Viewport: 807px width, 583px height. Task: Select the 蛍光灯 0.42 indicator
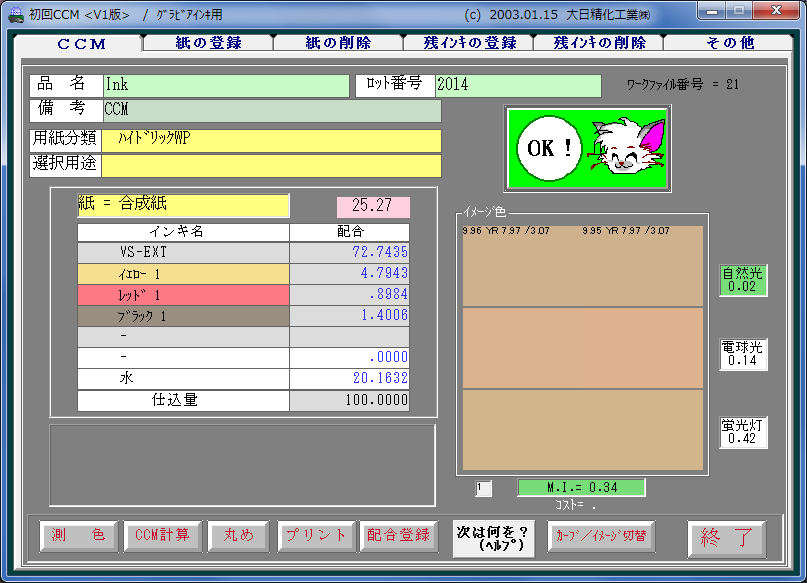click(743, 432)
